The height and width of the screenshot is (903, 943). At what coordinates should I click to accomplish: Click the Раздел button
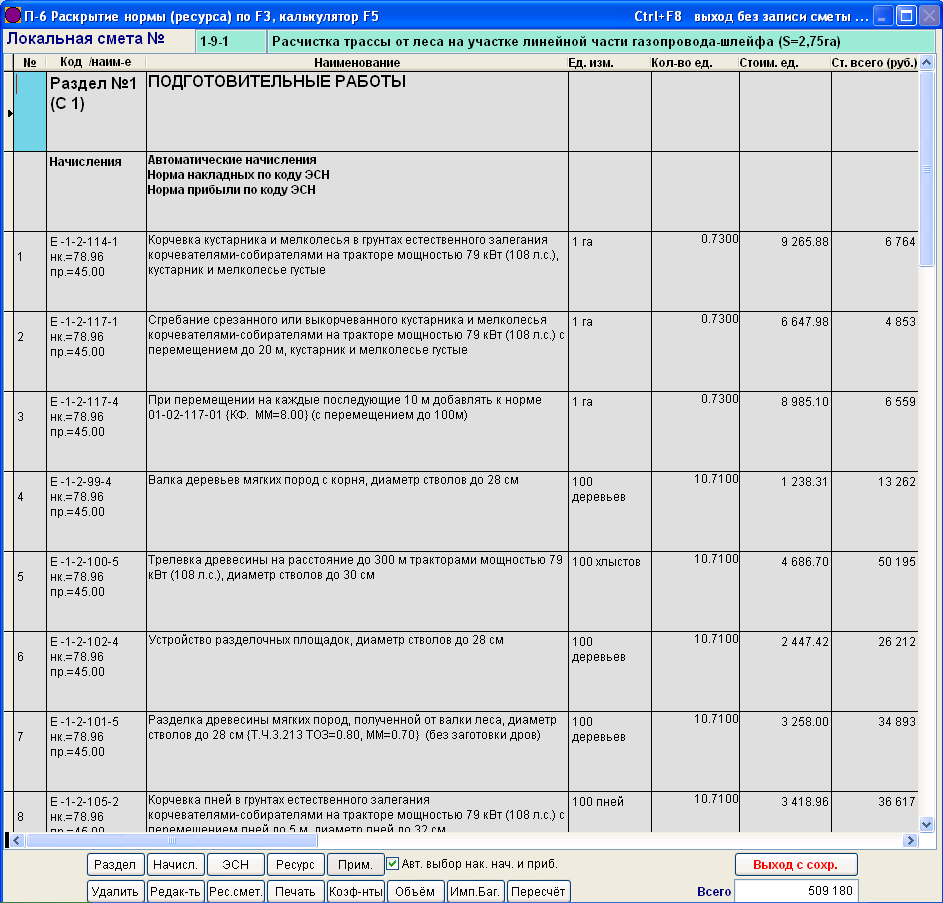coord(115,864)
